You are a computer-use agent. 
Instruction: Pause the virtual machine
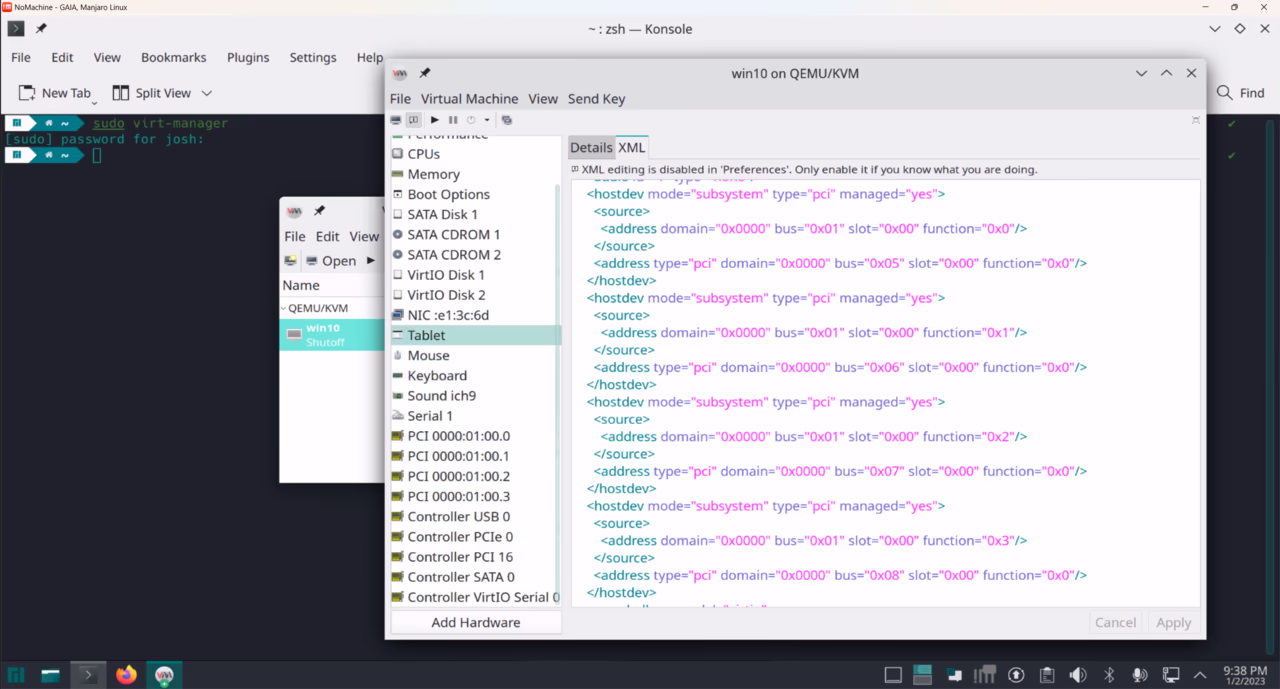pyautogui.click(x=452, y=119)
